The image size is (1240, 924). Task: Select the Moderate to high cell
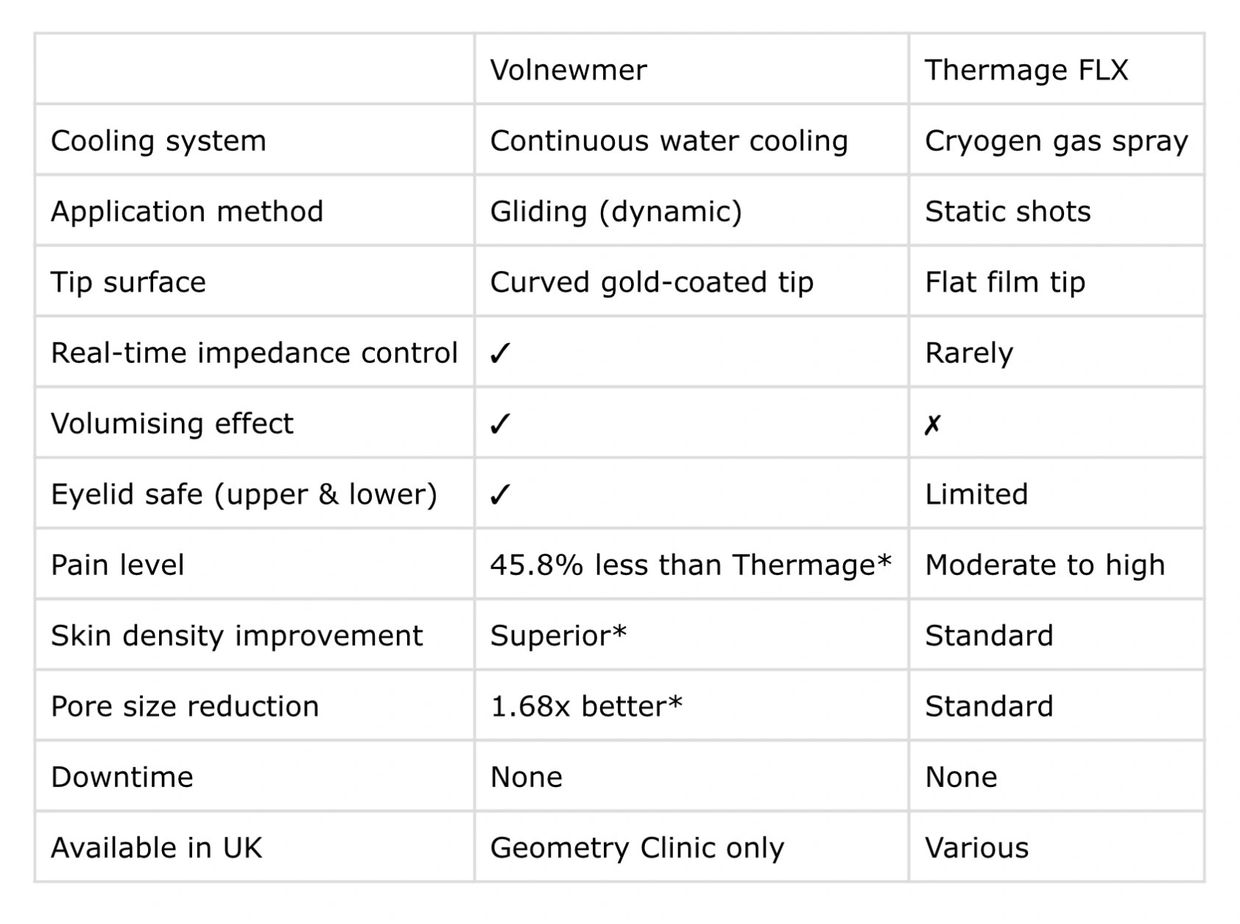[1044, 565]
